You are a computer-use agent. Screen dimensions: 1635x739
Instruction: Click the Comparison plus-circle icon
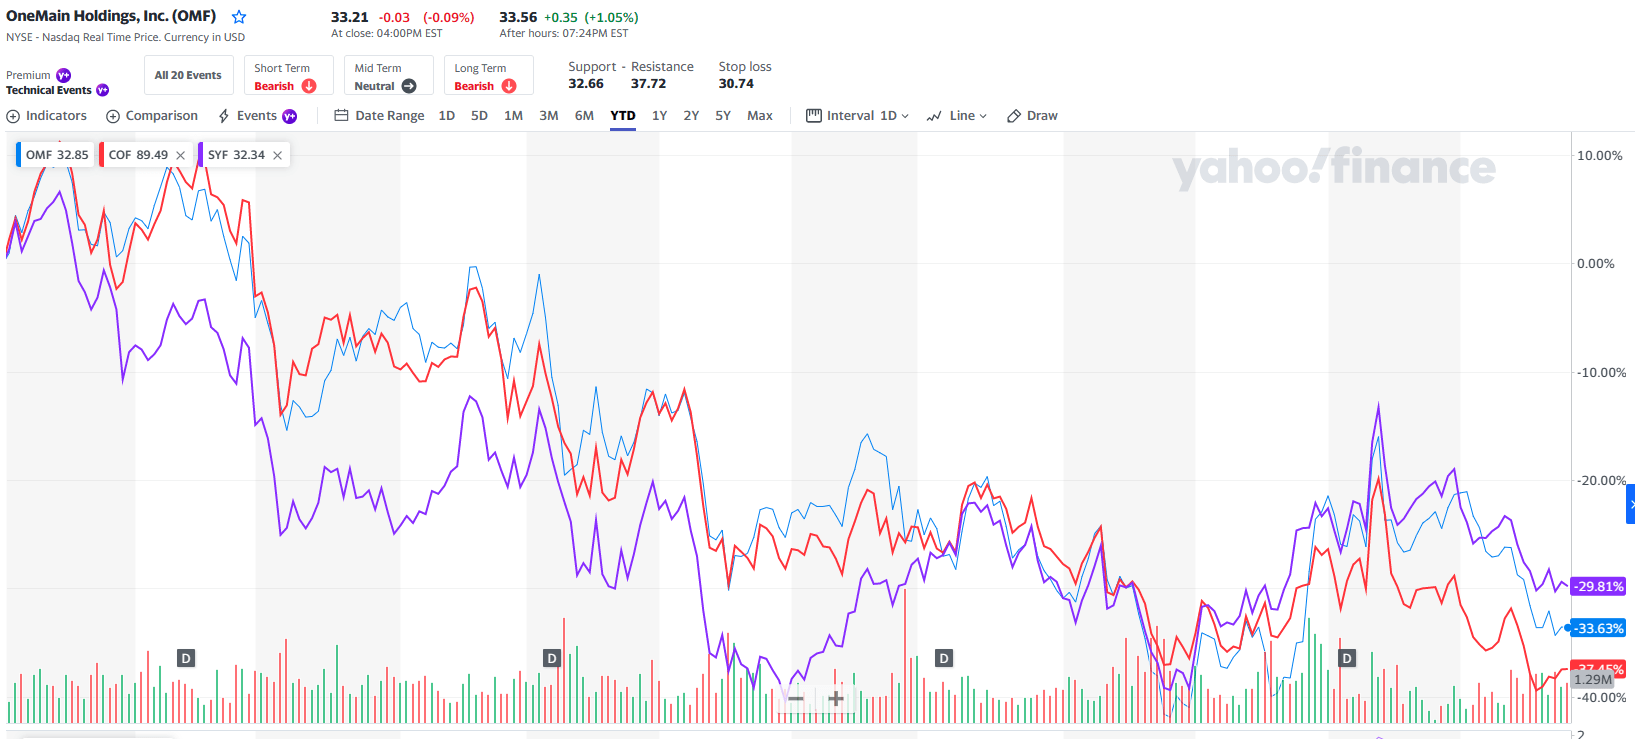(113, 116)
